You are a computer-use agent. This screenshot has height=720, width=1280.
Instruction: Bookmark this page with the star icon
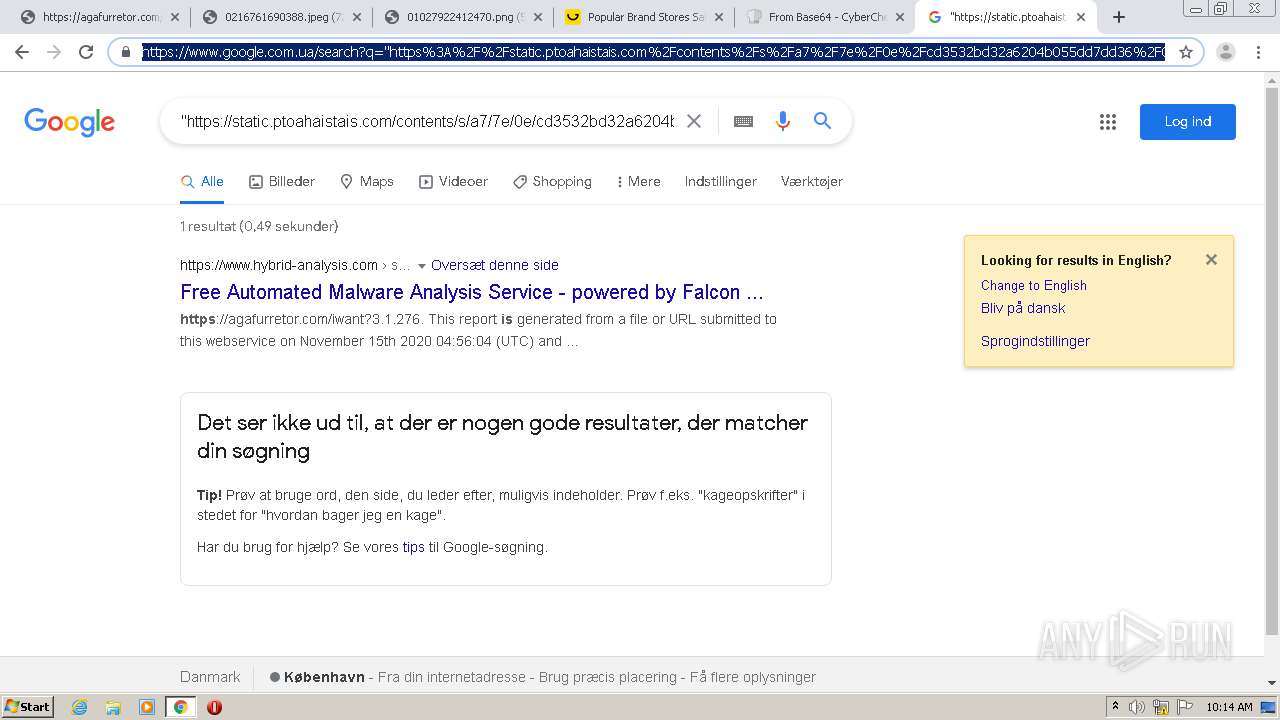(x=1186, y=52)
